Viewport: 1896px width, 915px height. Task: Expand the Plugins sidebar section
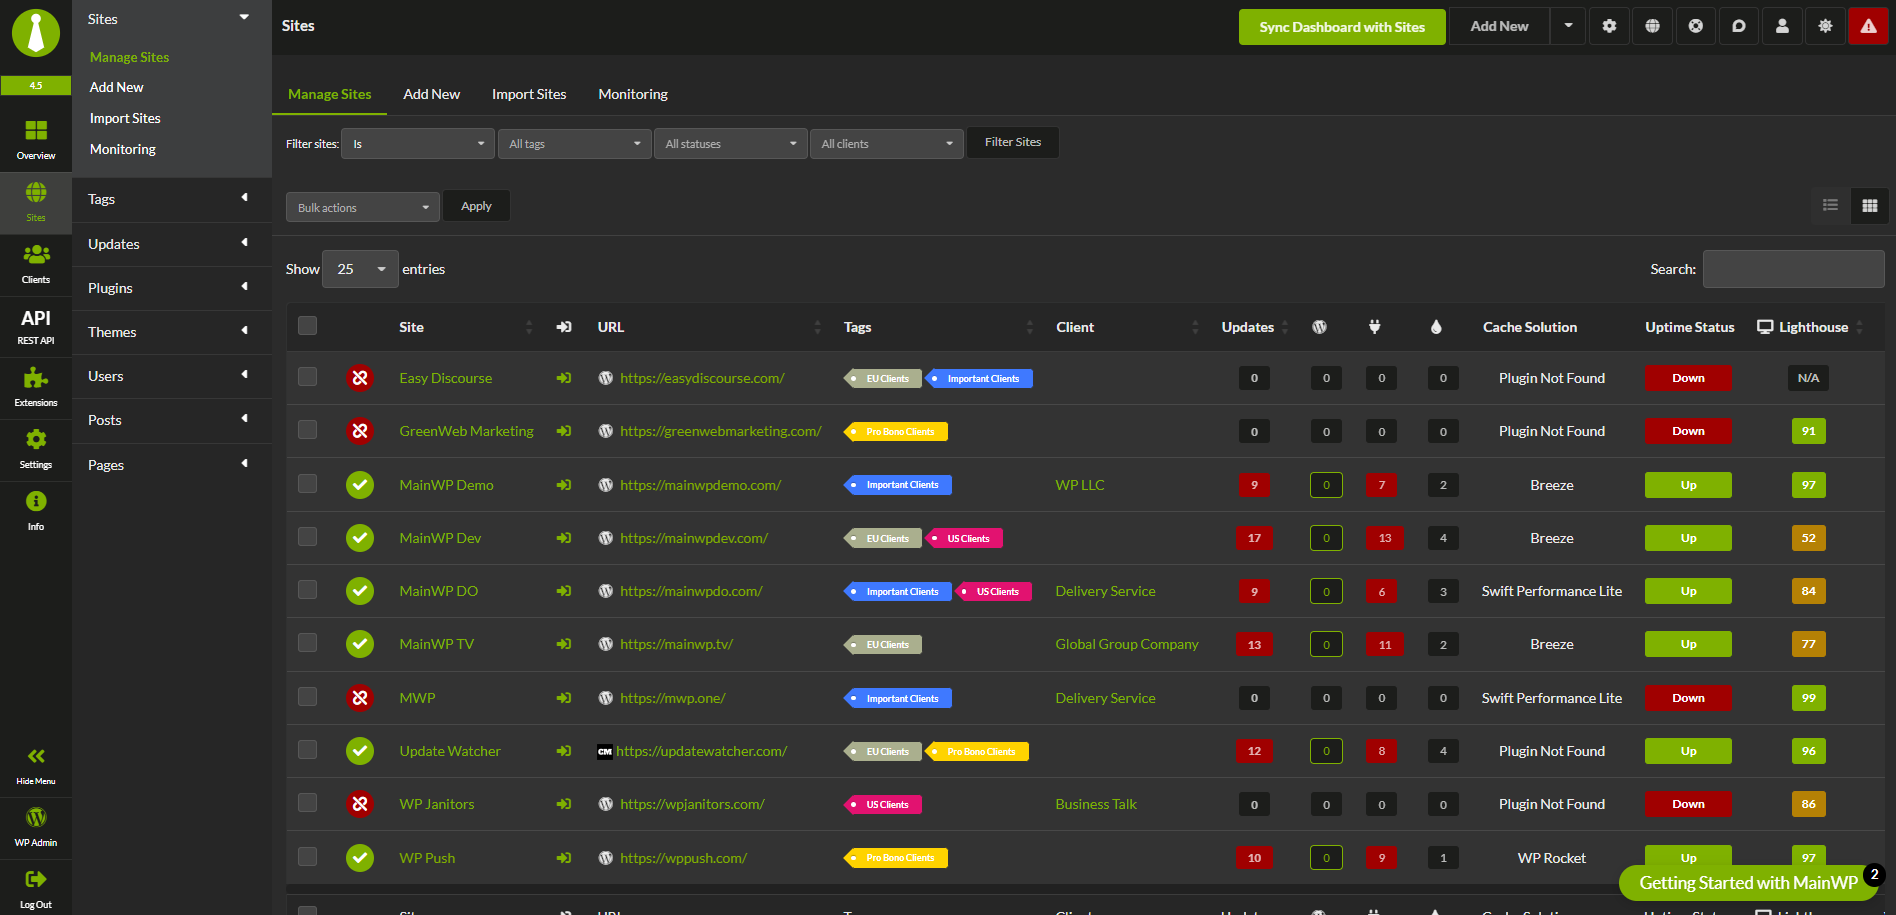tap(172, 288)
